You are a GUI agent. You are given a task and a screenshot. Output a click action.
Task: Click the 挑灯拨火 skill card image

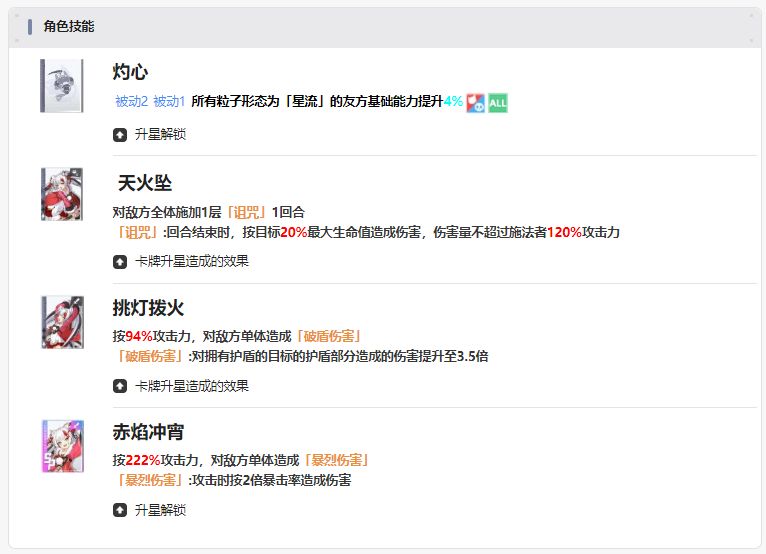pyautogui.click(x=63, y=322)
